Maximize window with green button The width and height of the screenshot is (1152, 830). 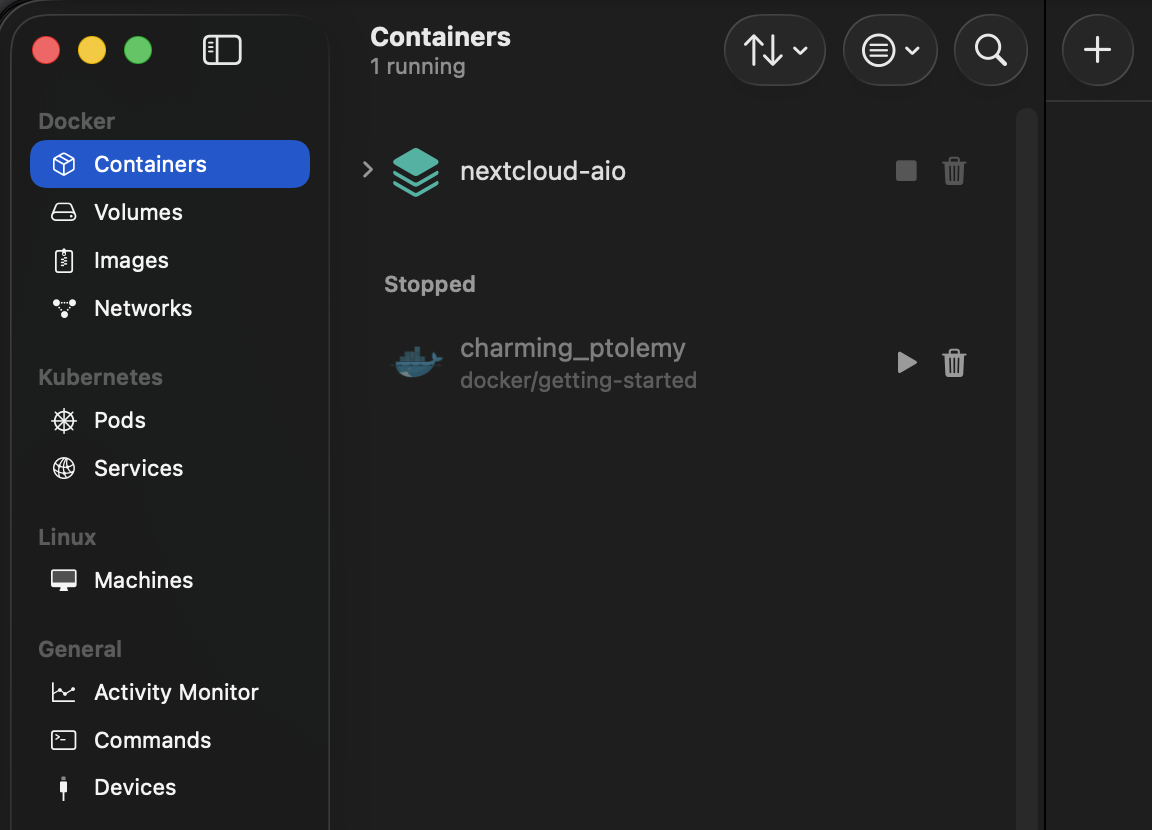pyautogui.click(x=137, y=50)
